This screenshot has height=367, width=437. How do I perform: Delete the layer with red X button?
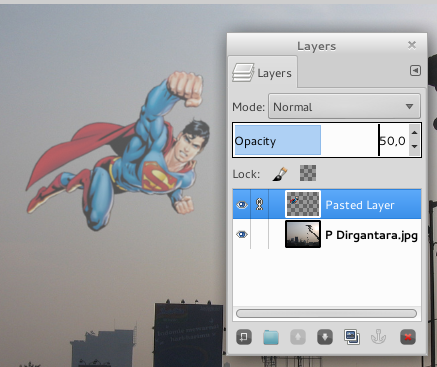pyautogui.click(x=408, y=337)
